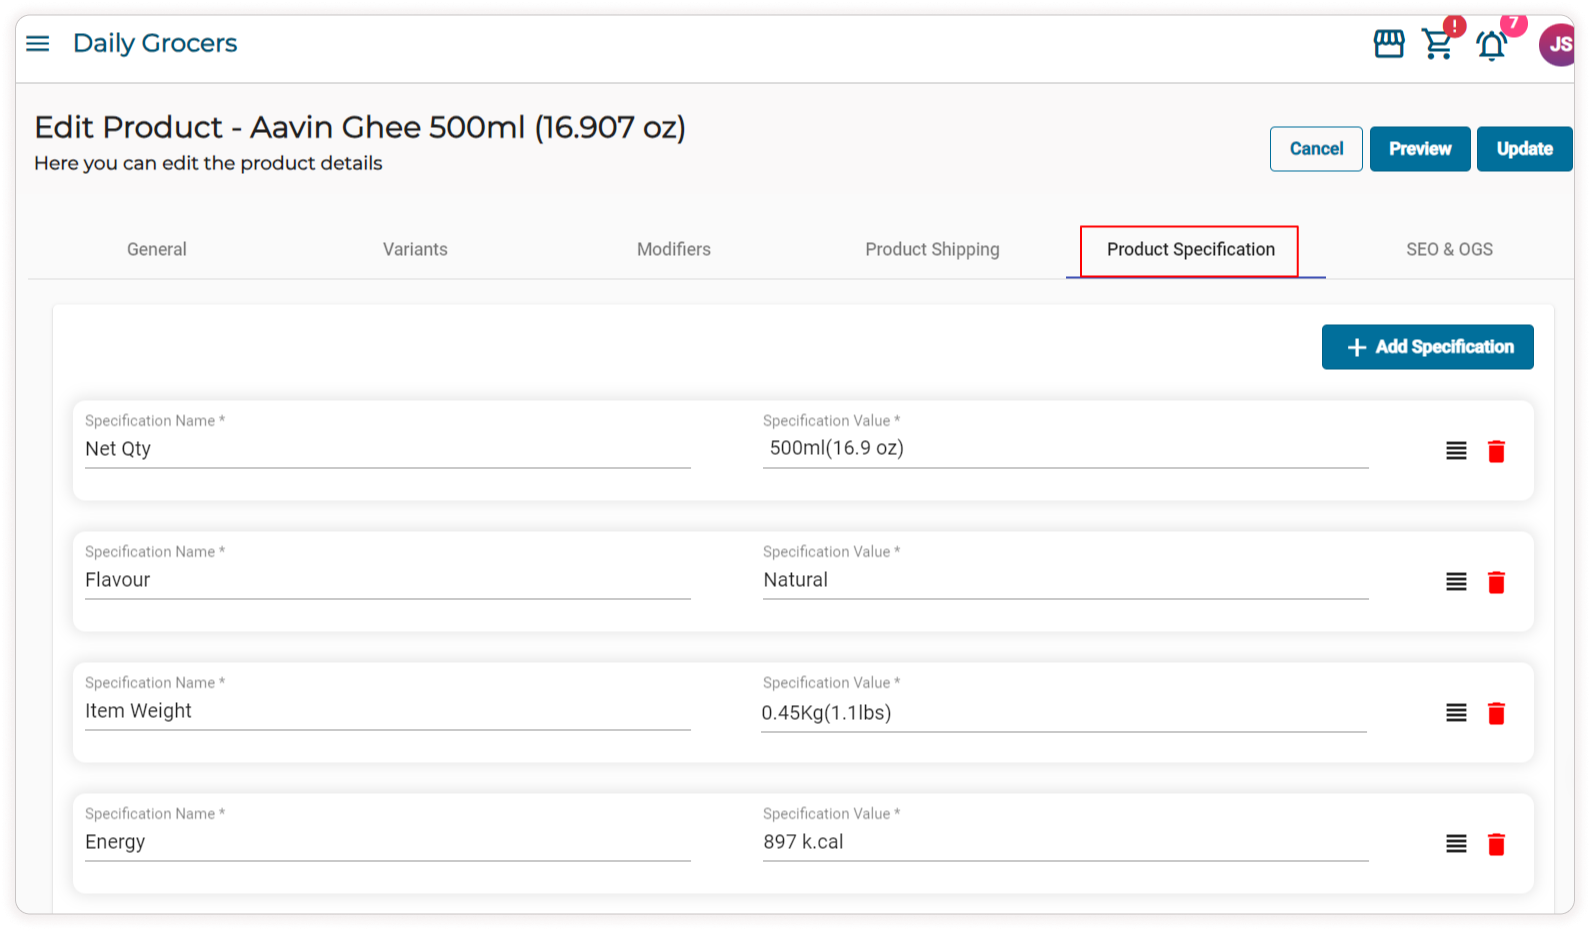Open the storefront icon in header
This screenshot has width=1590, height=931.
coord(1388,44)
